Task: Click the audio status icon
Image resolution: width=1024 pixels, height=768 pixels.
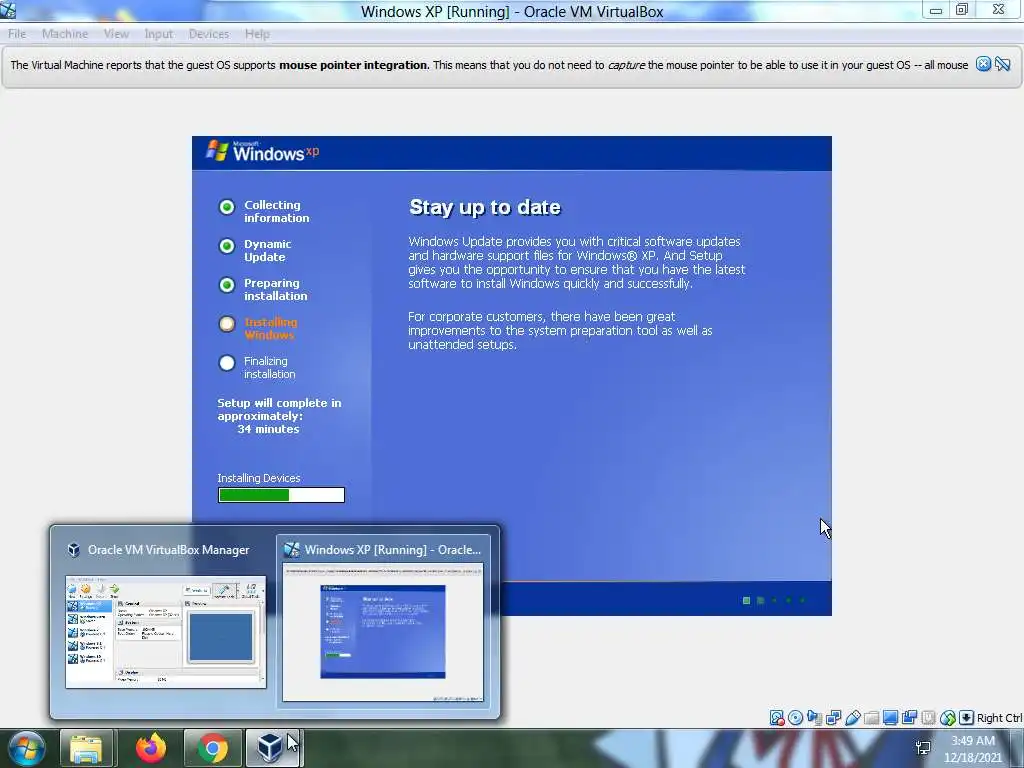Action: coord(814,718)
